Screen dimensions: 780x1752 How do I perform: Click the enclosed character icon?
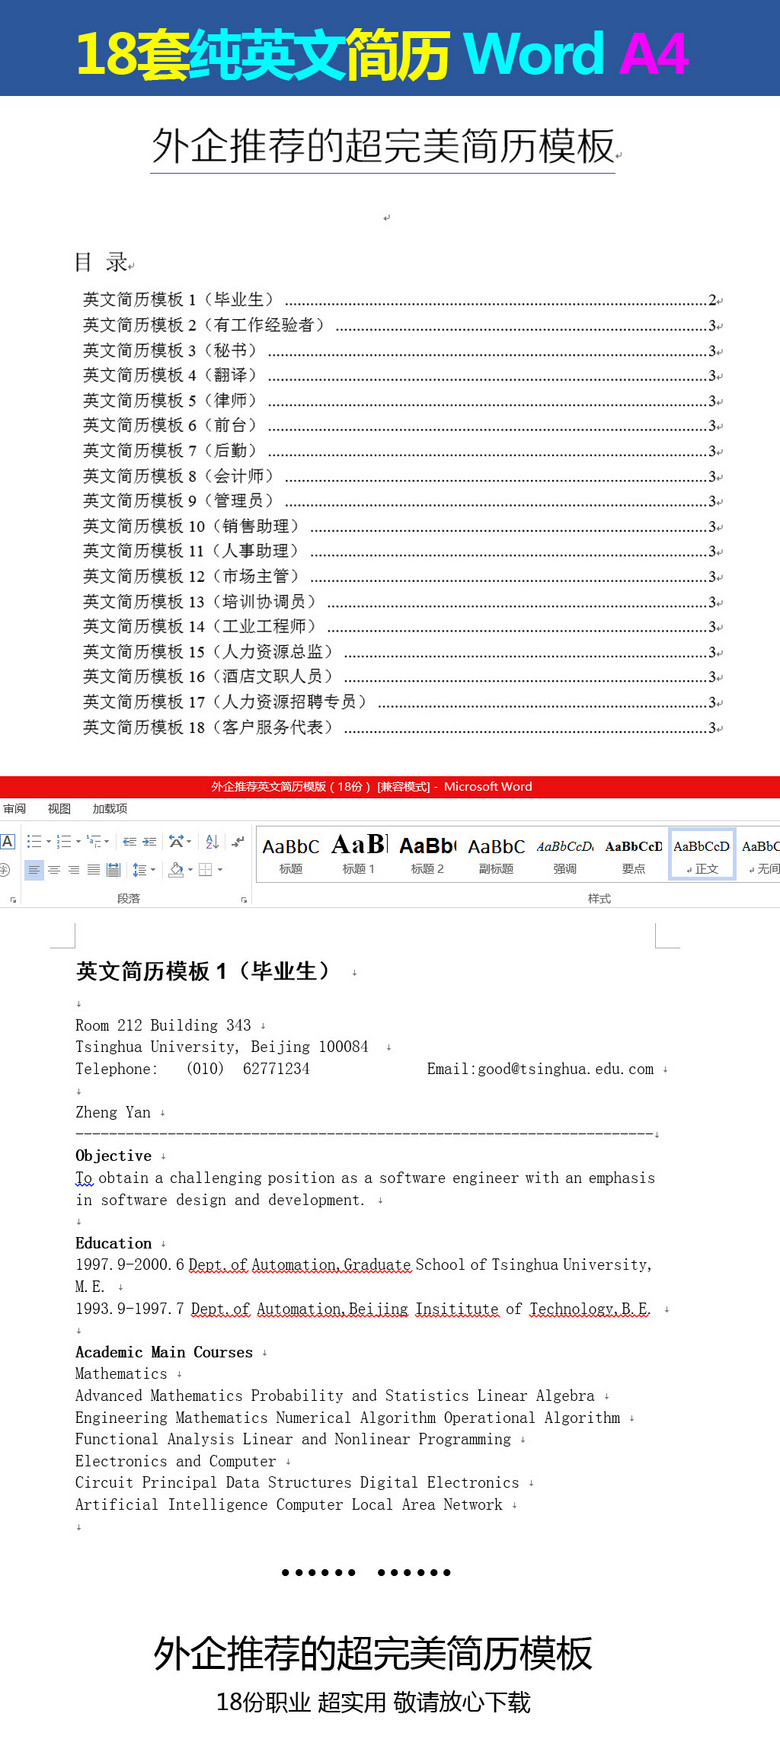click(x=4, y=870)
